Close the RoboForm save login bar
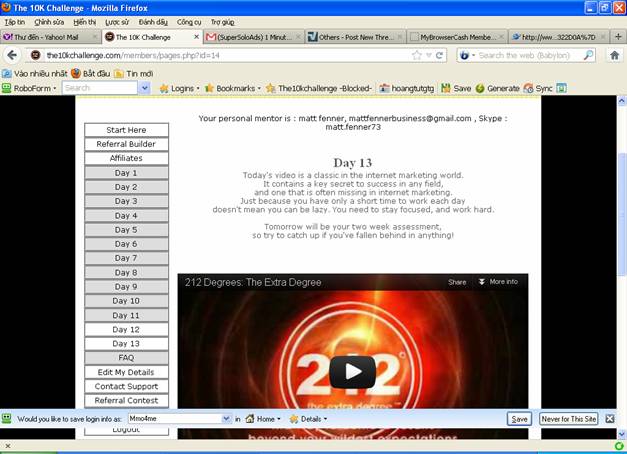Screen dimensions: 627x454 pos(611,419)
